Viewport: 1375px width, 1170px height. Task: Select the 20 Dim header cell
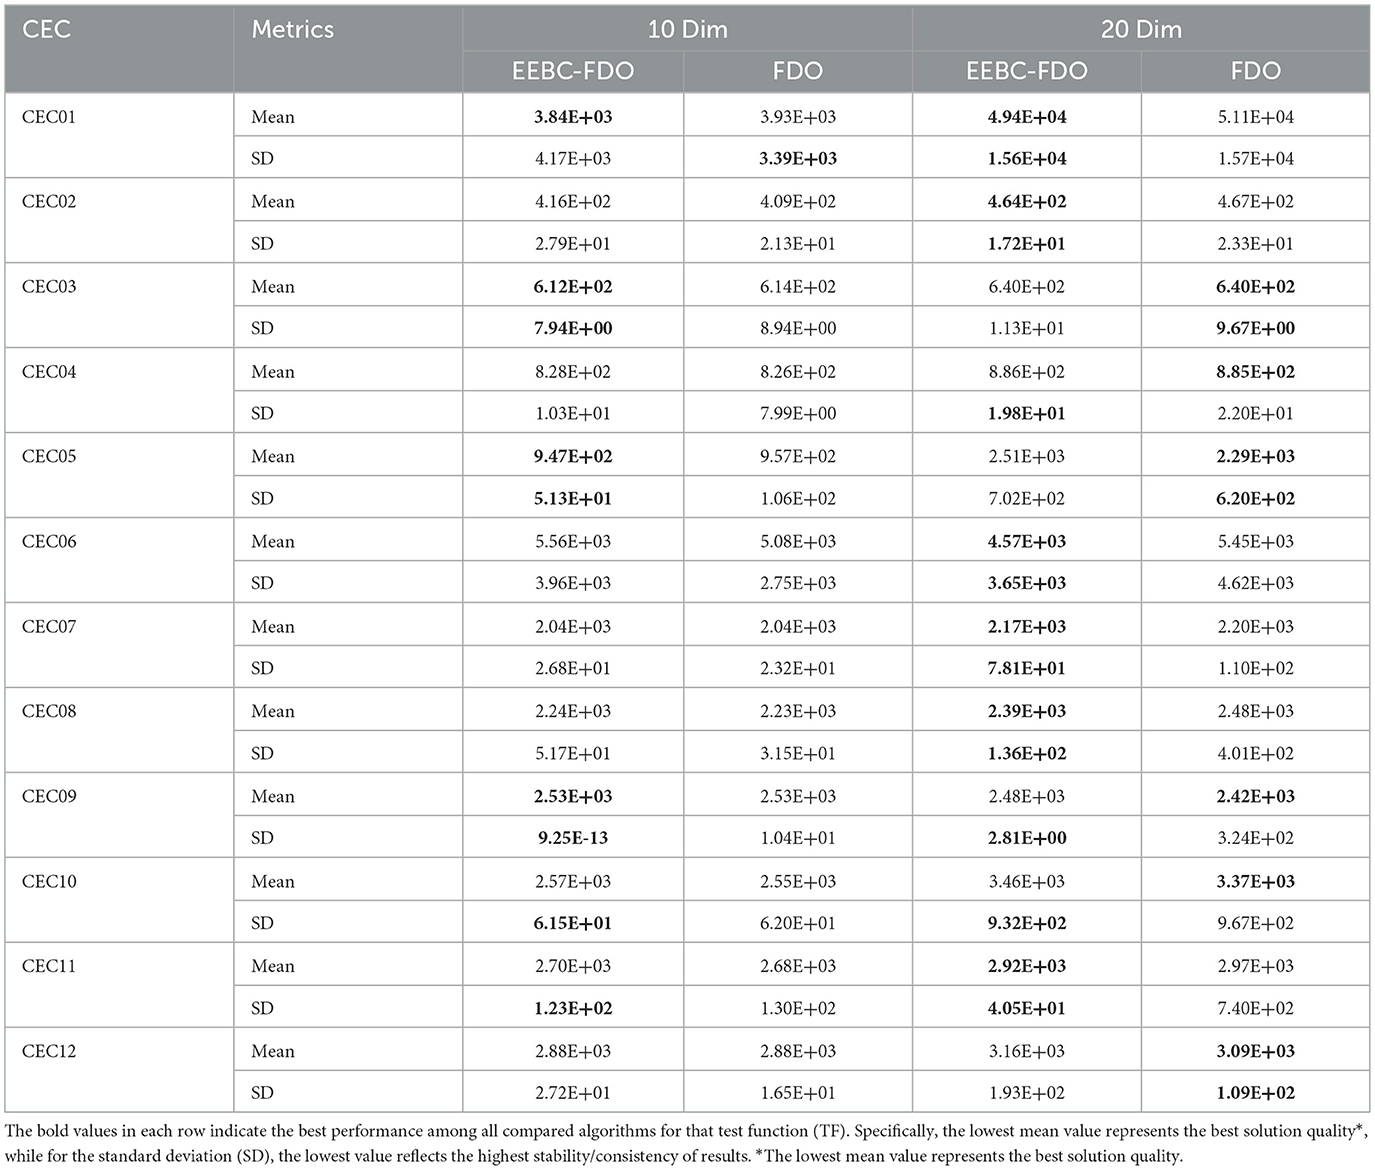pyautogui.click(x=1140, y=29)
